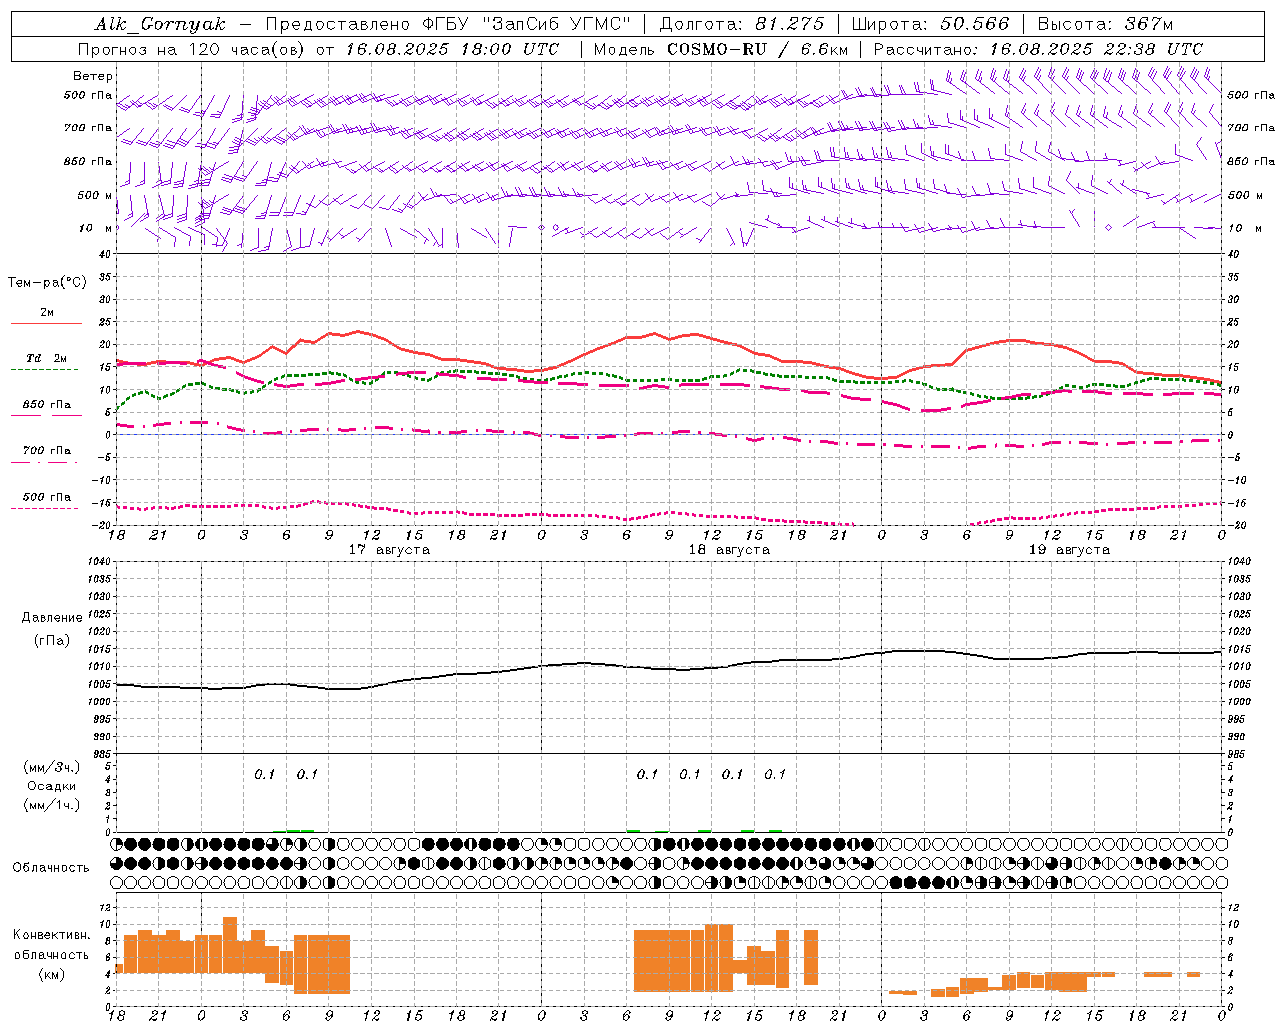The image size is (1280, 1024).
Task: Click the green dashed Td 2м legend line
Action: tap(44, 370)
